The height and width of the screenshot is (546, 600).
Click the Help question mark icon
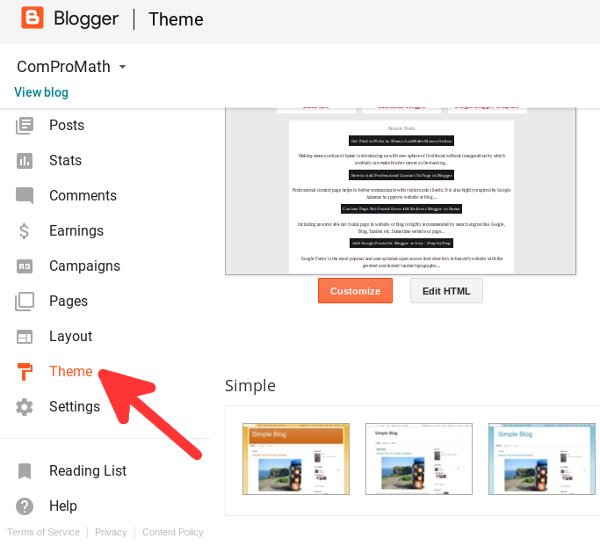pos(24,506)
